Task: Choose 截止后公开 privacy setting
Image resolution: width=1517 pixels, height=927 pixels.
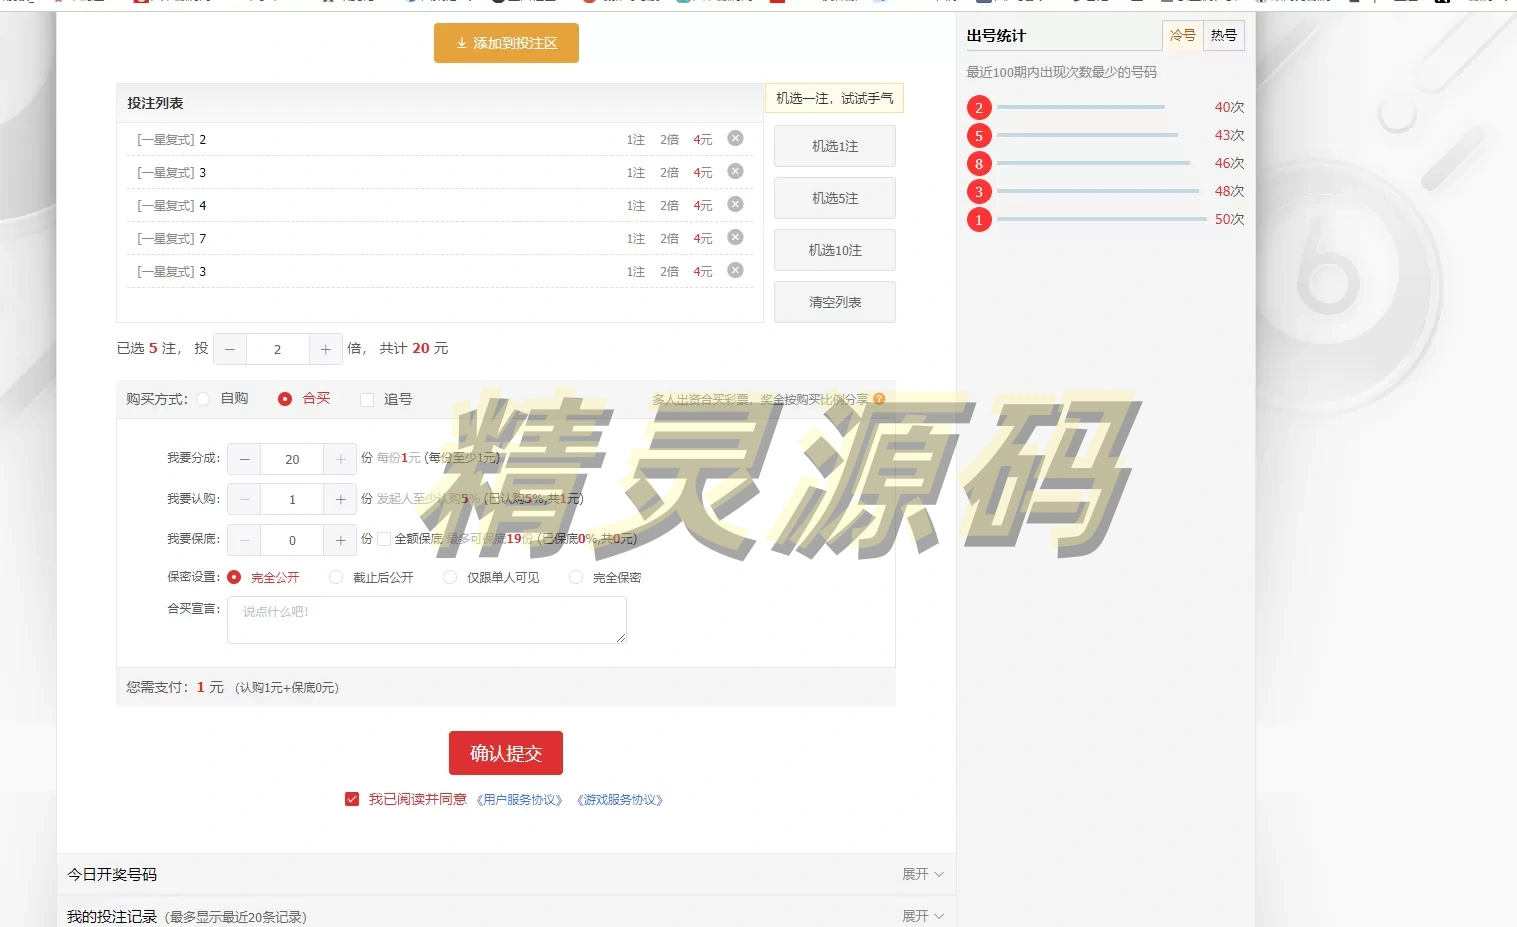Action: coord(336,577)
